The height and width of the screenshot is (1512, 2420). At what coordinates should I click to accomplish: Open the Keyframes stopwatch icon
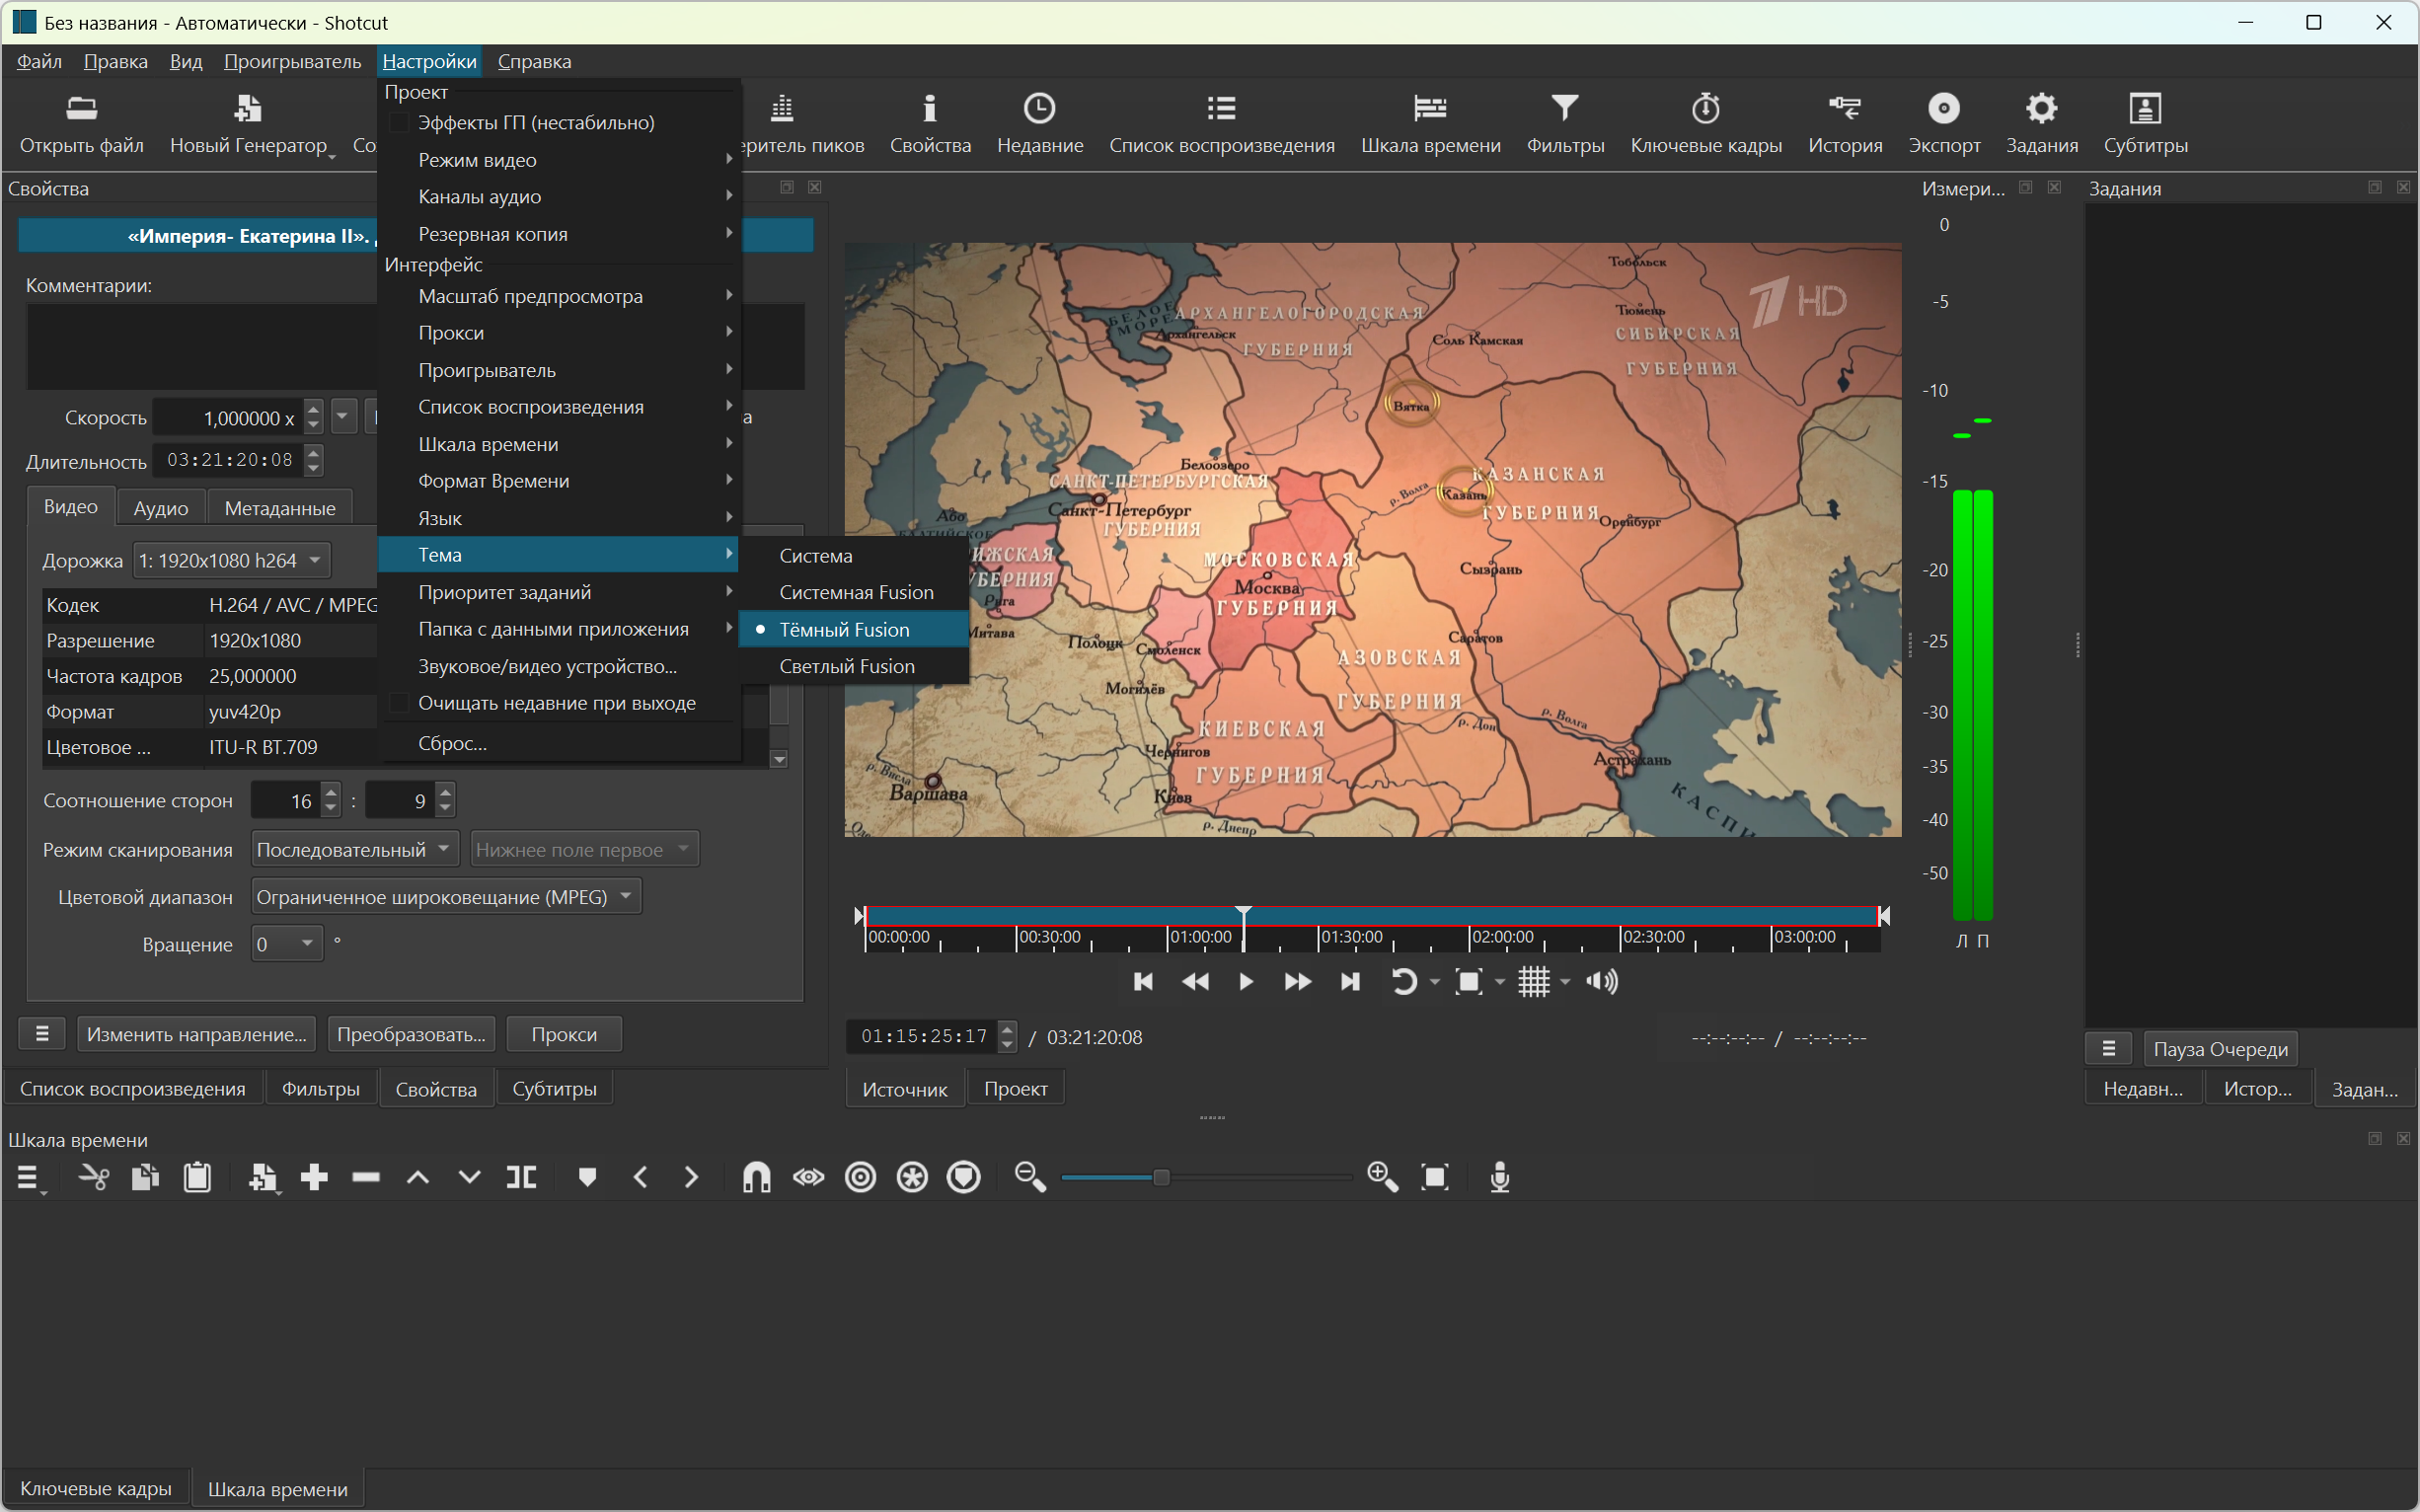click(x=1705, y=108)
